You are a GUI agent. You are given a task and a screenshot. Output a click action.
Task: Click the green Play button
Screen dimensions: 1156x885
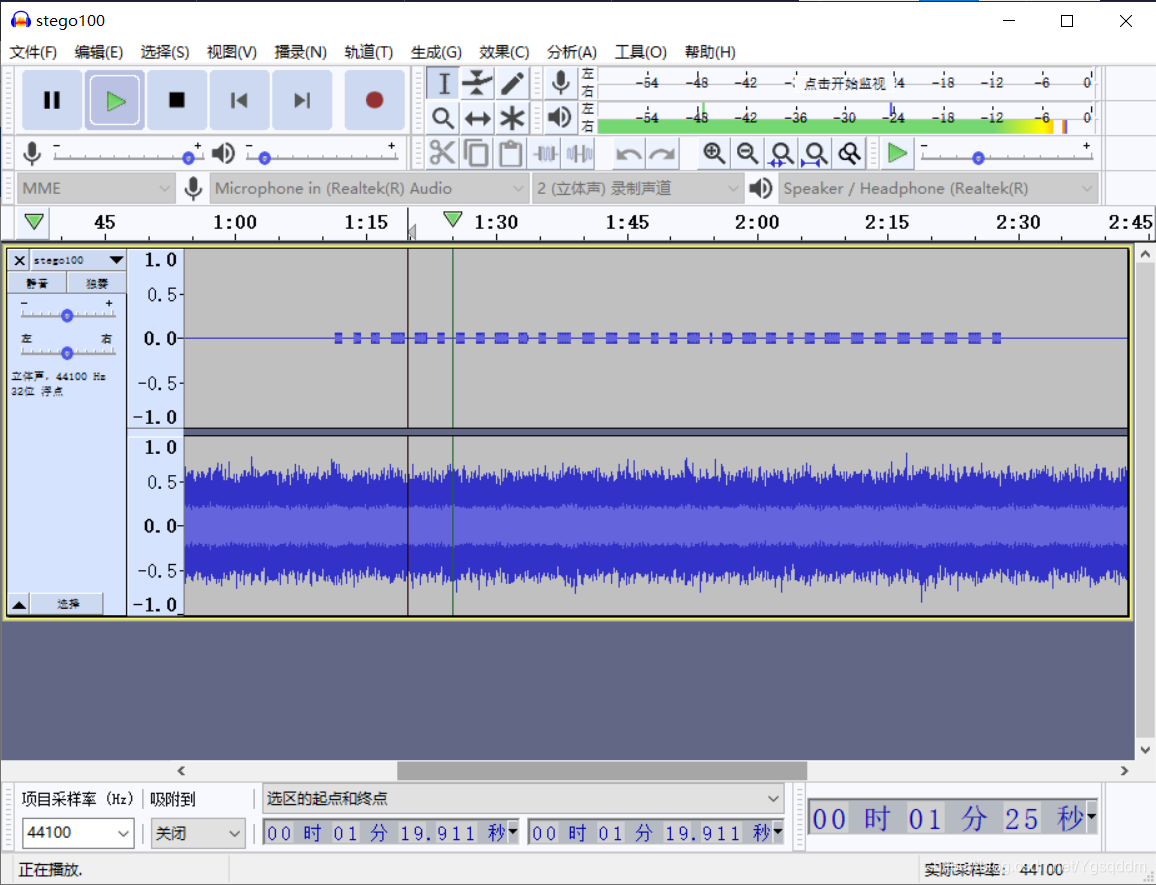115,100
